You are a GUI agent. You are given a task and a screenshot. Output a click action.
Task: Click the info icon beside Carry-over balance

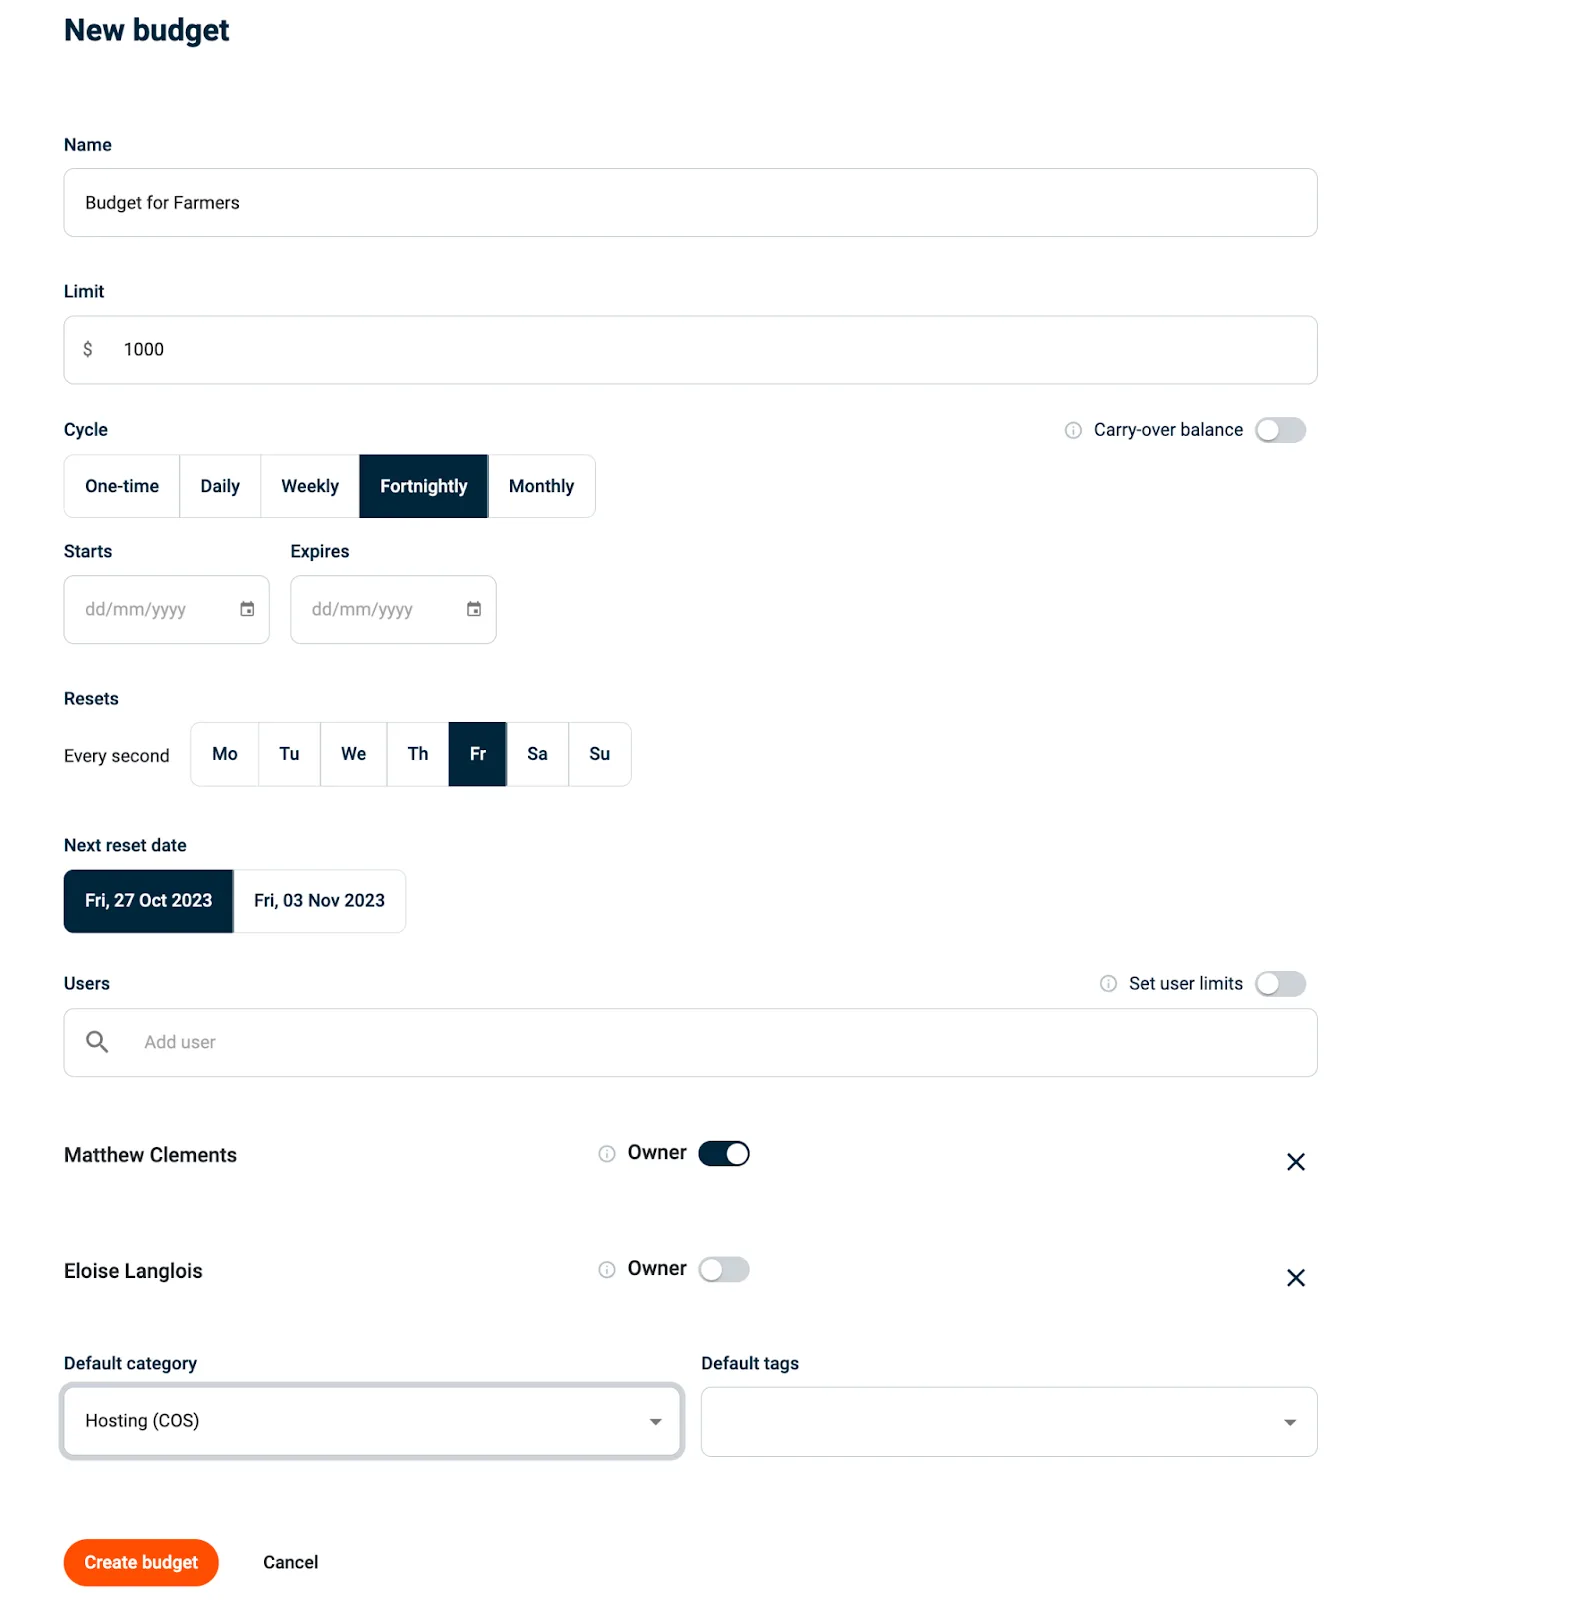[1073, 430]
